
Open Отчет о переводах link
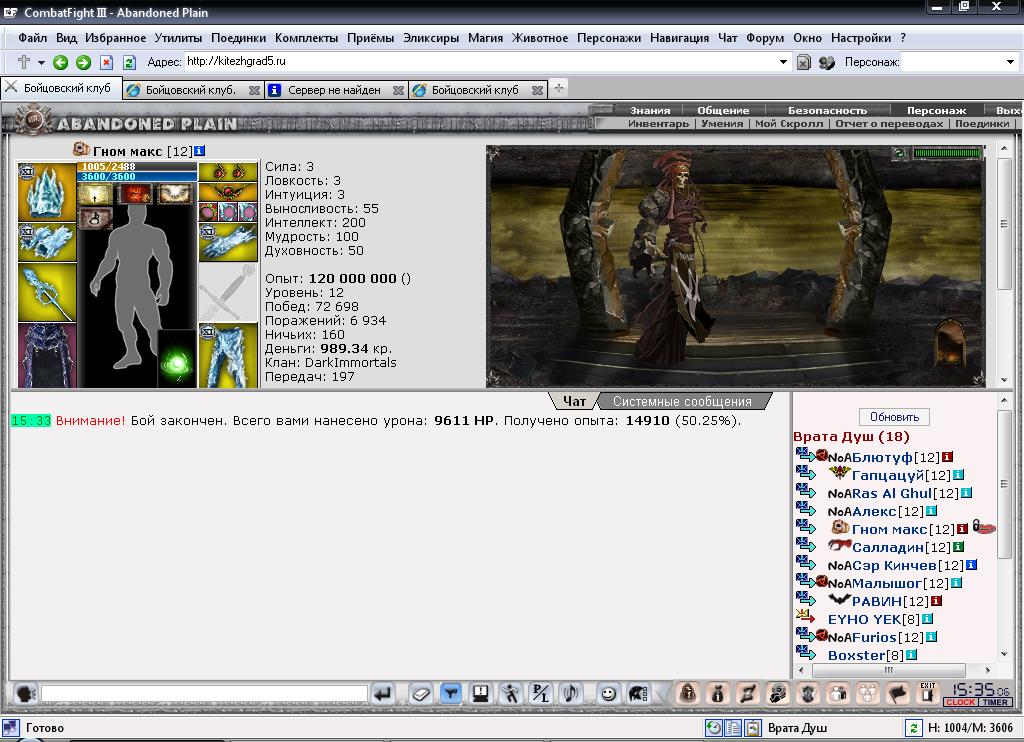coord(889,123)
